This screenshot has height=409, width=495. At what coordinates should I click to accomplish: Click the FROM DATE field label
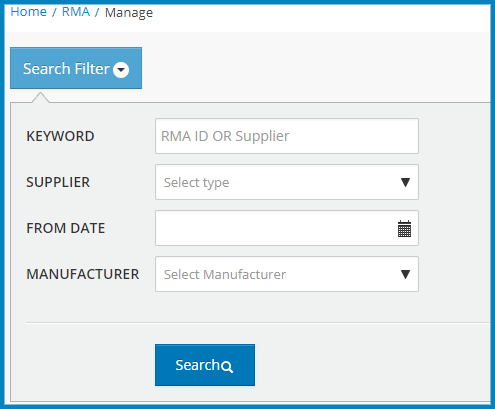pyautogui.click(x=66, y=228)
